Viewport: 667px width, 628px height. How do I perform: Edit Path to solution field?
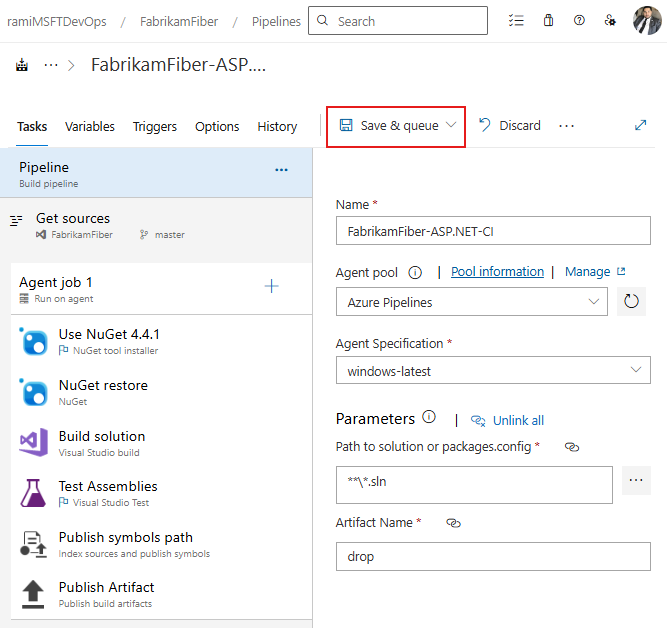[x=474, y=485]
